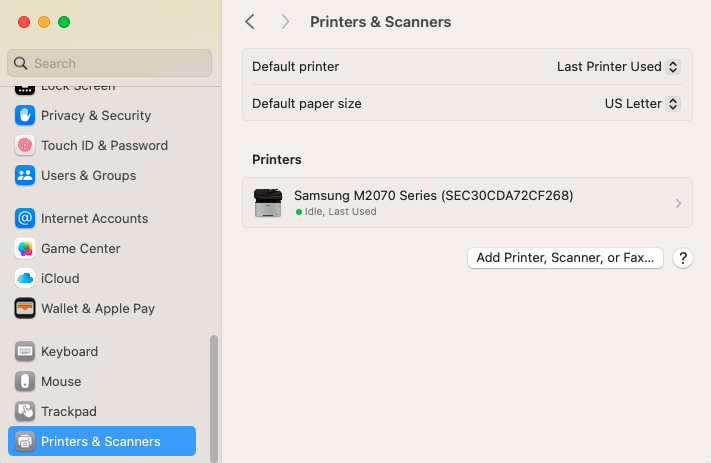Click Samsung M2070 Series printer name
Image resolution: width=711 pixels, height=463 pixels.
(433, 195)
